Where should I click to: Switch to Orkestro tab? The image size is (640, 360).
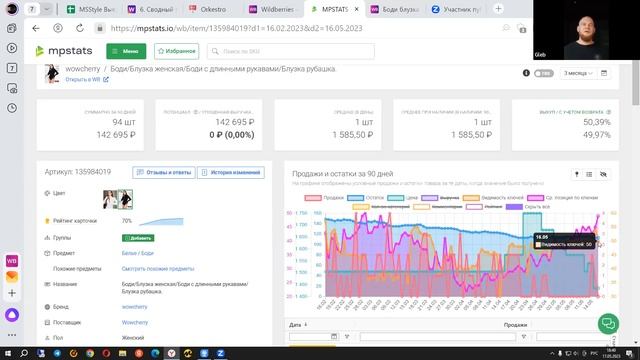[208, 9]
